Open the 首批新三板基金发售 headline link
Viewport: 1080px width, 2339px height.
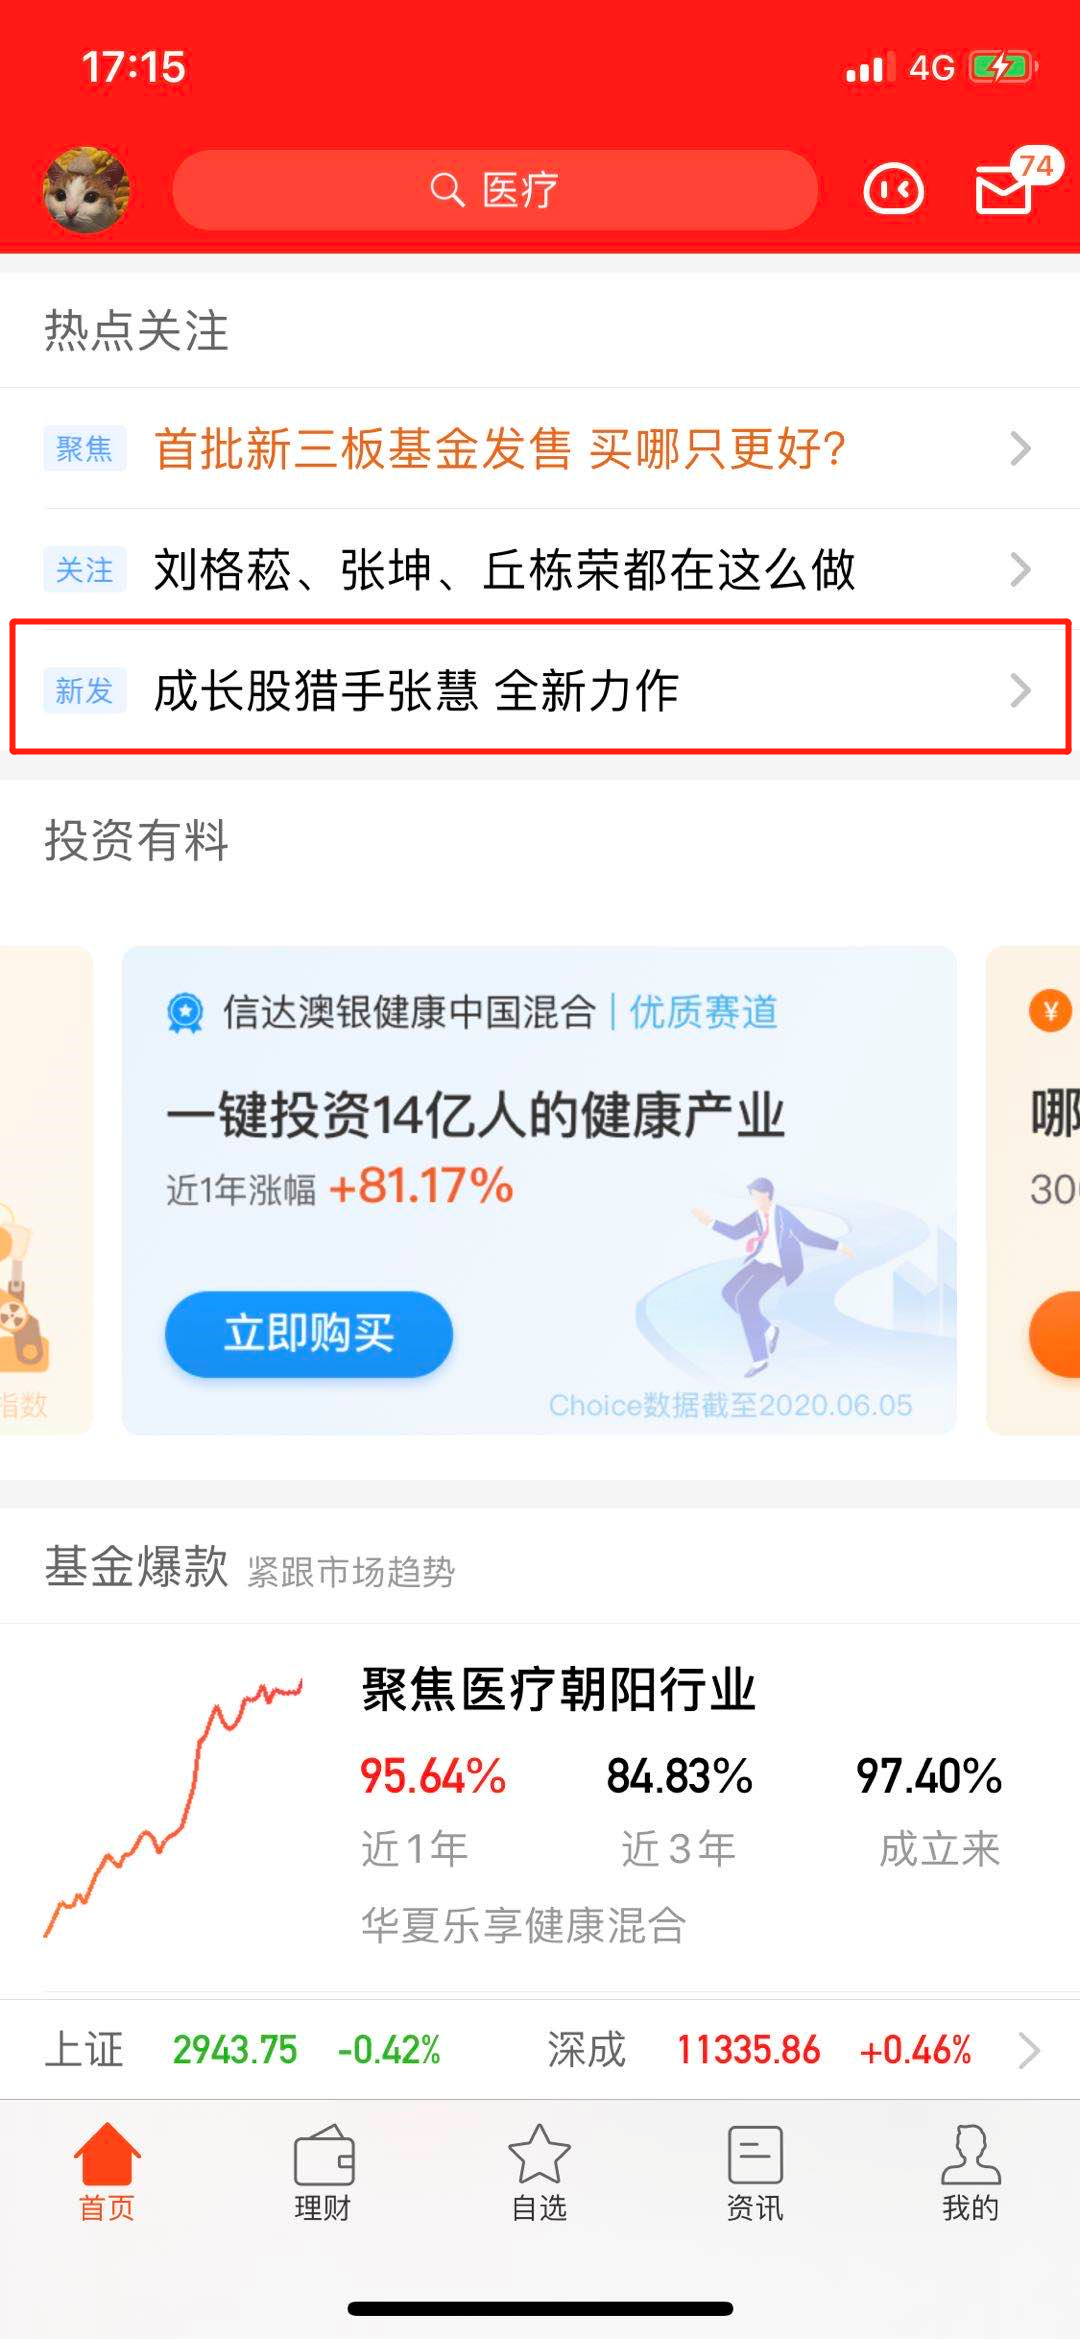(x=500, y=448)
